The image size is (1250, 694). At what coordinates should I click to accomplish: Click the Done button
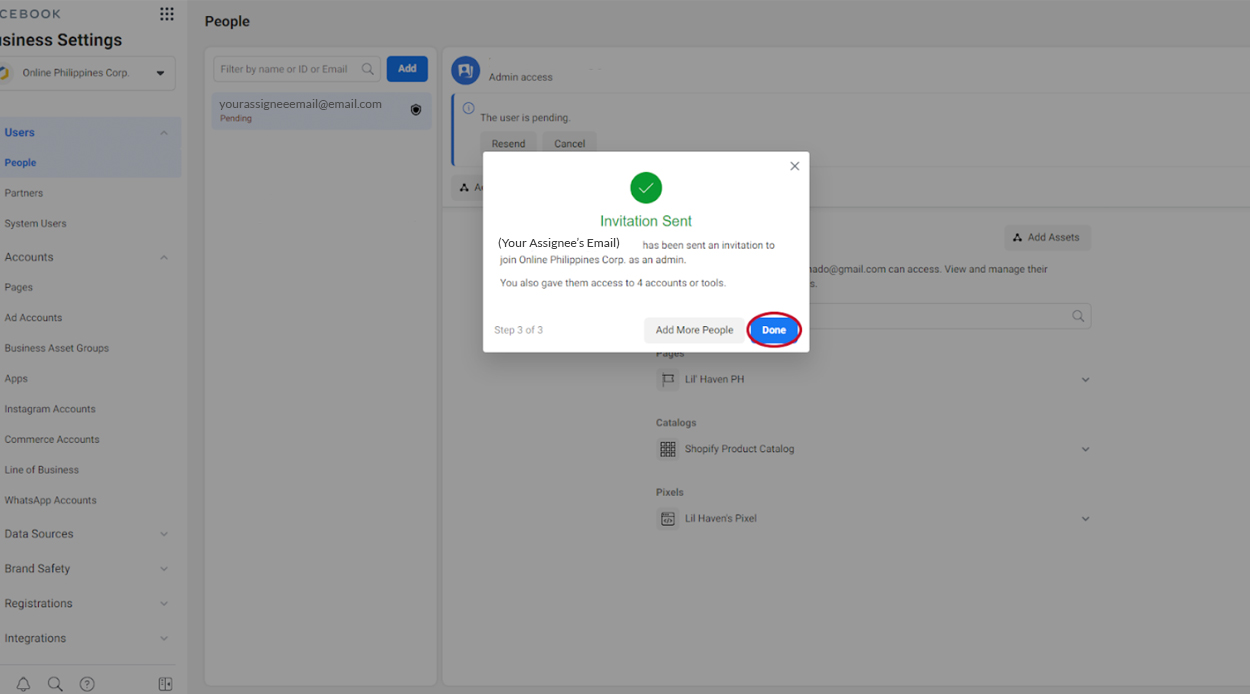pyautogui.click(x=774, y=330)
